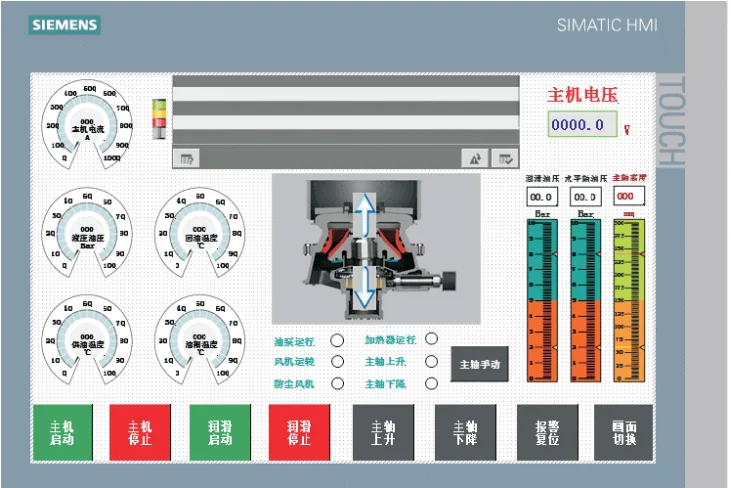Click the 加热器运行 indicator lamp

[431, 338]
